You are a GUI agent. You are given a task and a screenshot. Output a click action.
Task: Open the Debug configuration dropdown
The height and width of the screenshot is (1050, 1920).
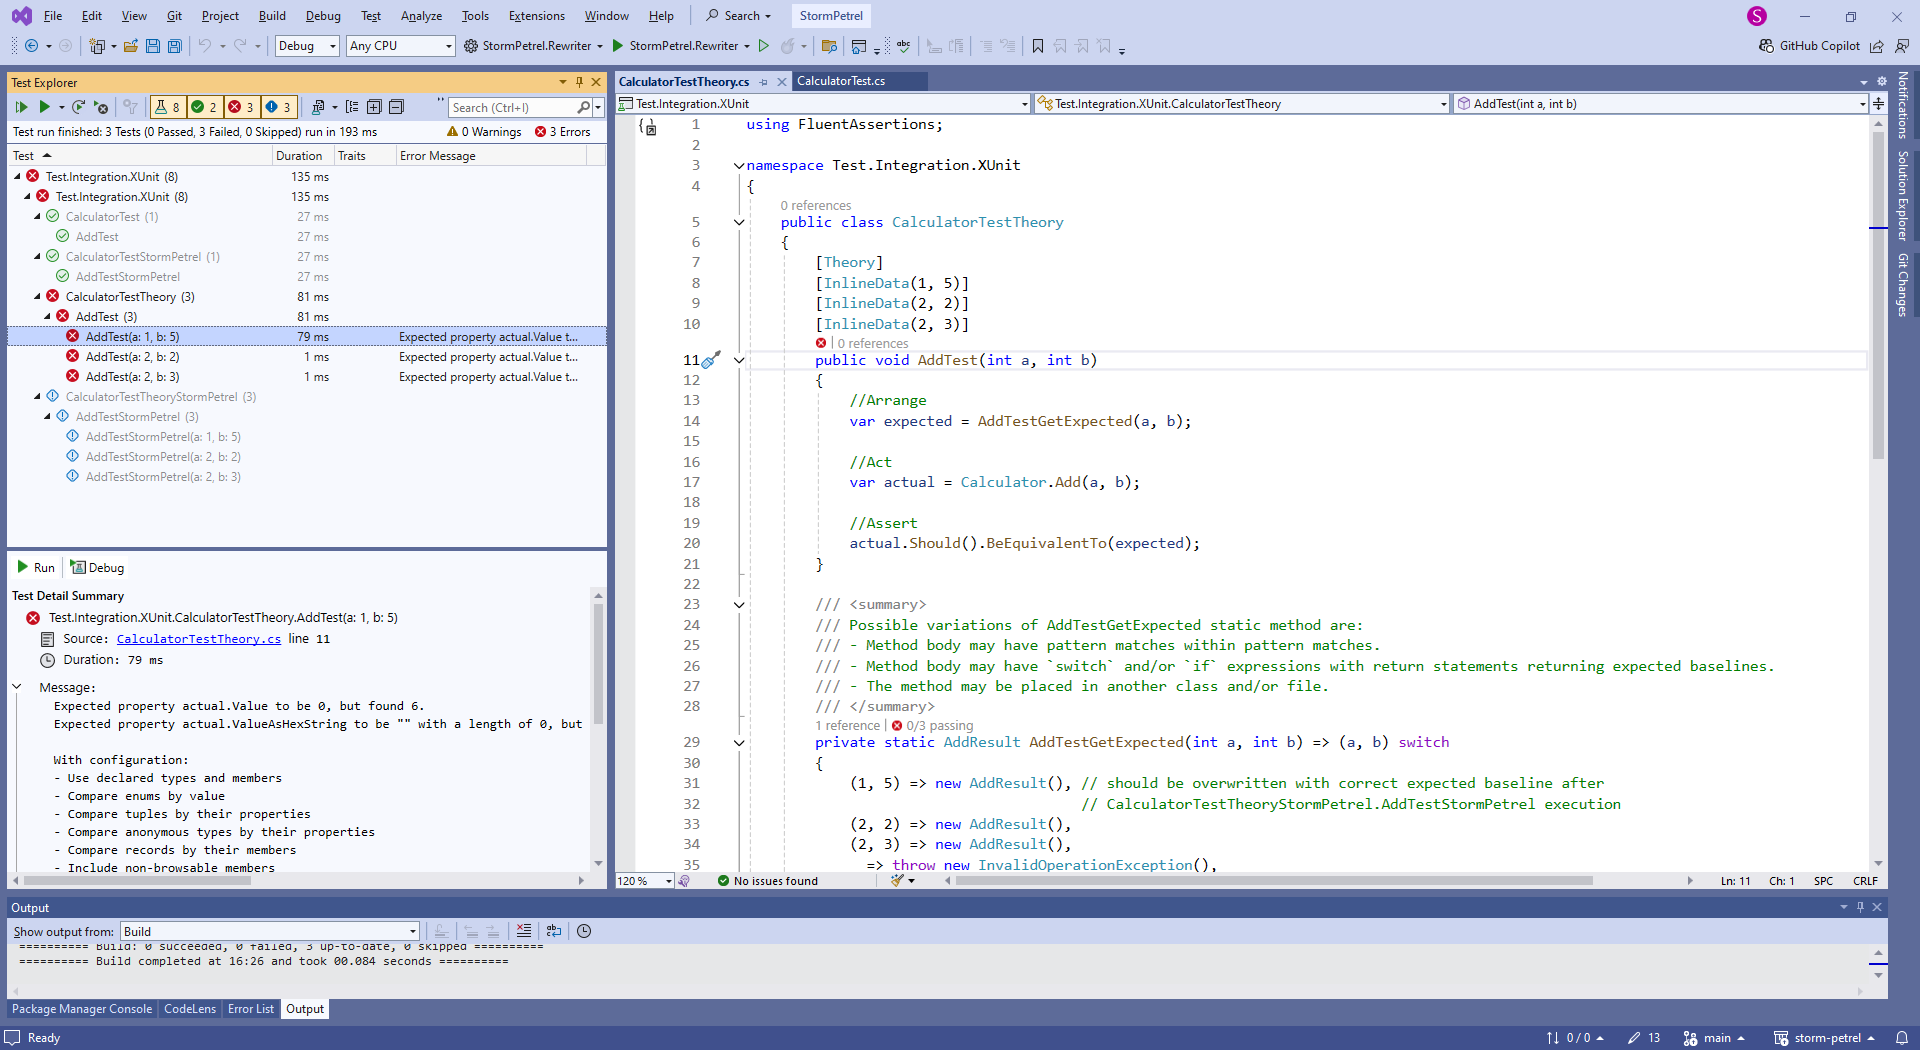click(x=307, y=46)
